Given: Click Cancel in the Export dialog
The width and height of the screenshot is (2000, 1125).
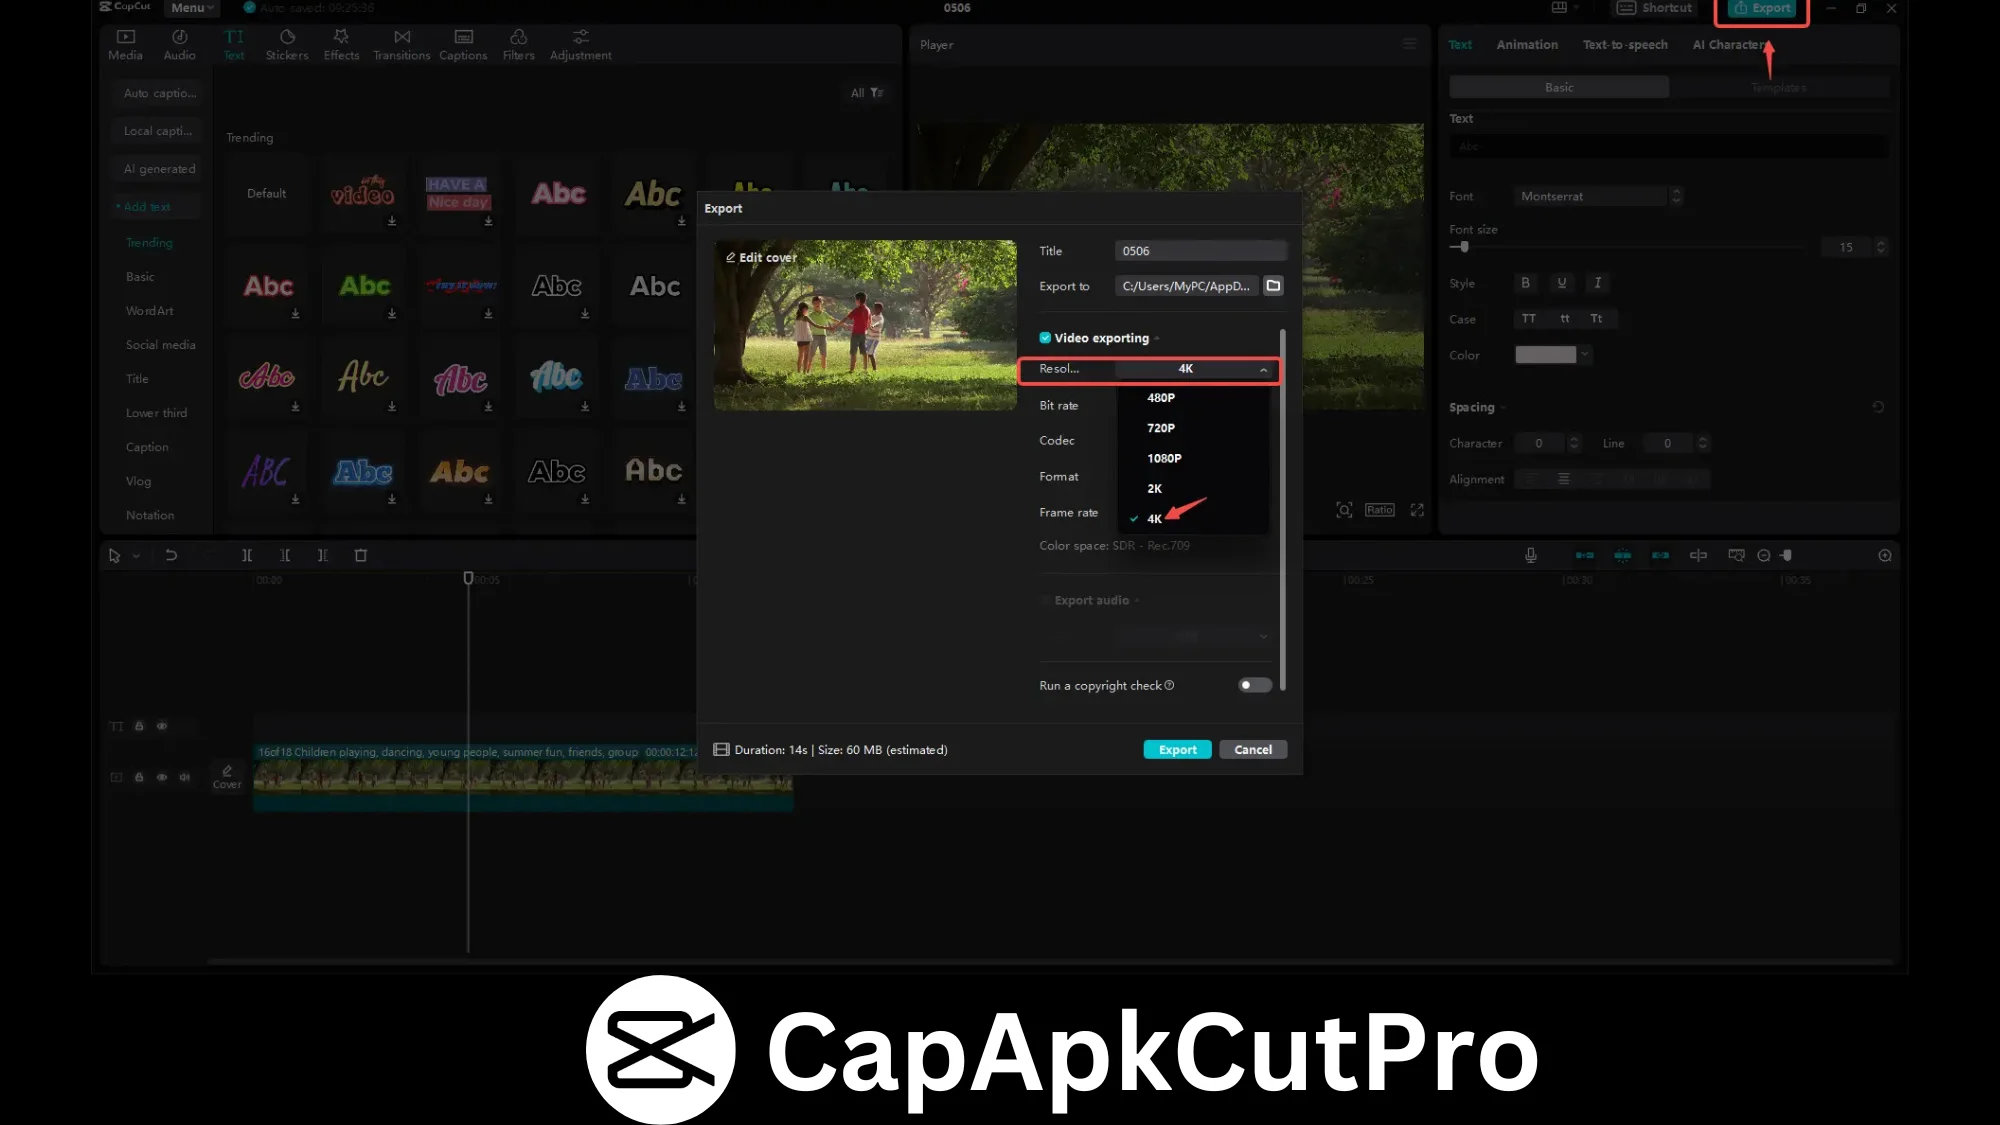Looking at the screenshot, I should pos(1253,750).
